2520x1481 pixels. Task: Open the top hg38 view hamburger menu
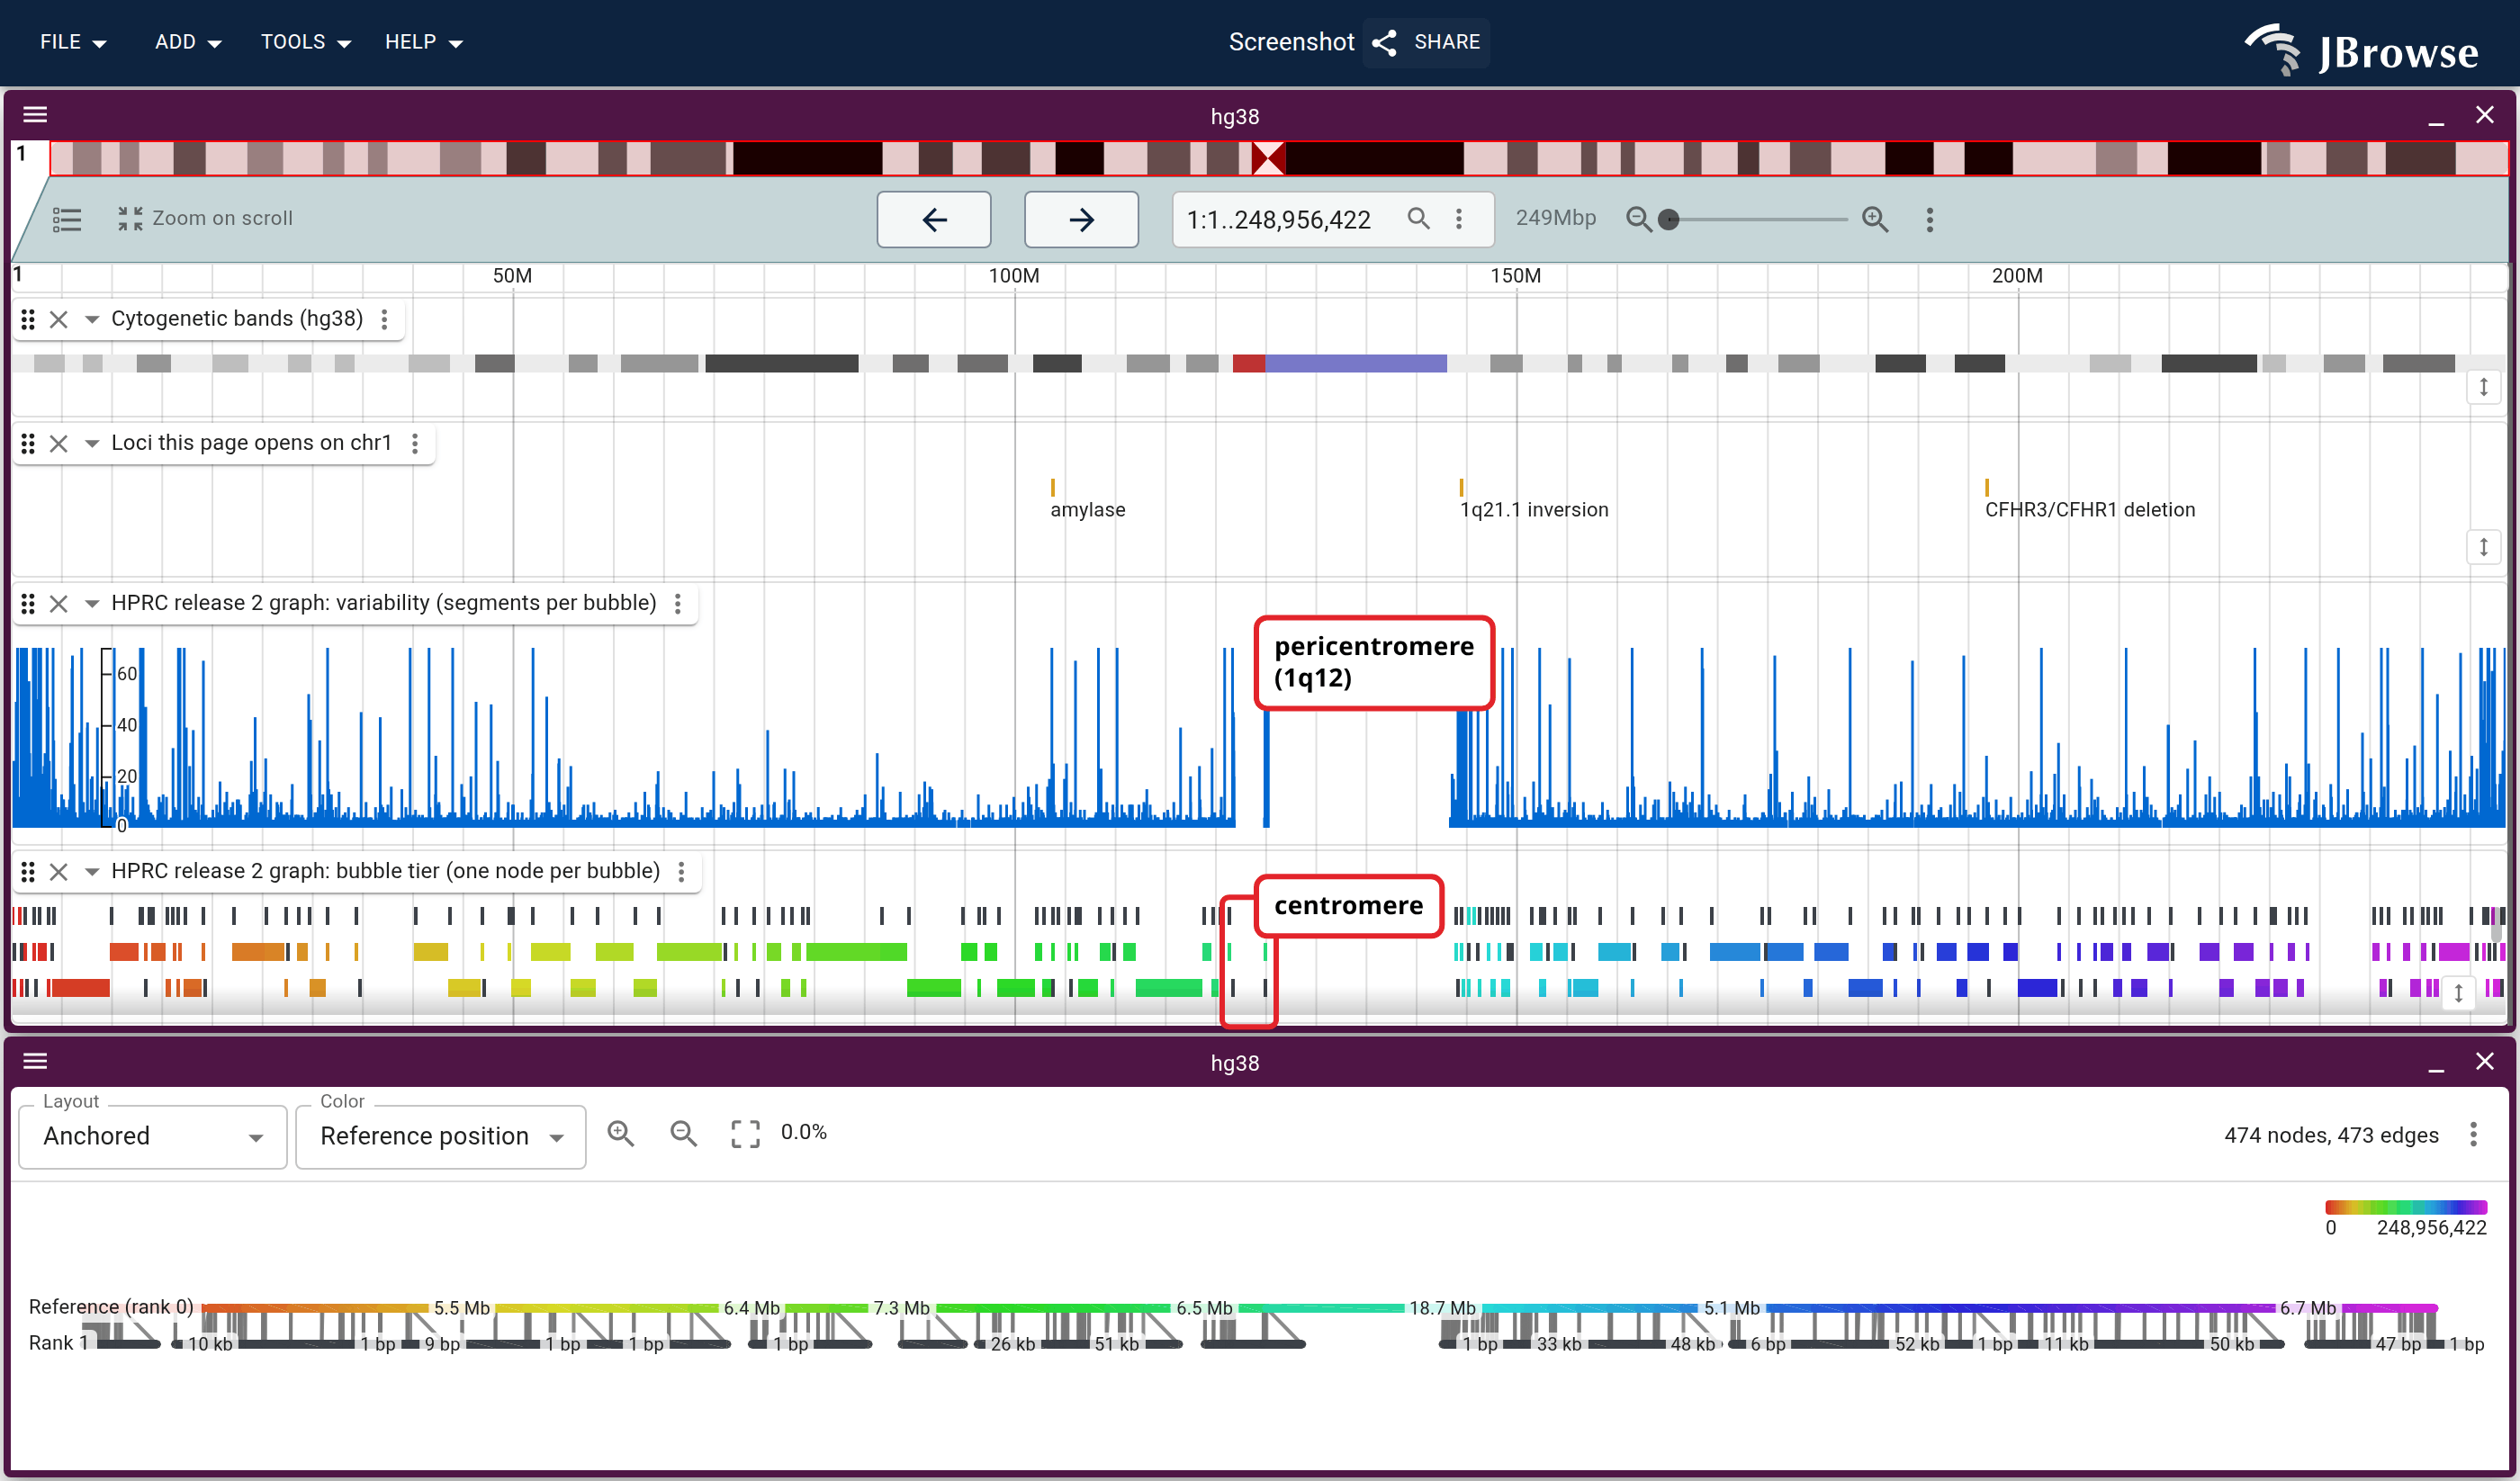(x=35, y=115)
